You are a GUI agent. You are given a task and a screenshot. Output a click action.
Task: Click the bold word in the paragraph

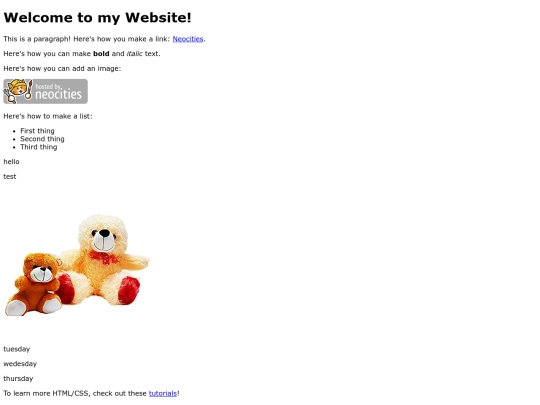coord(101,54)
